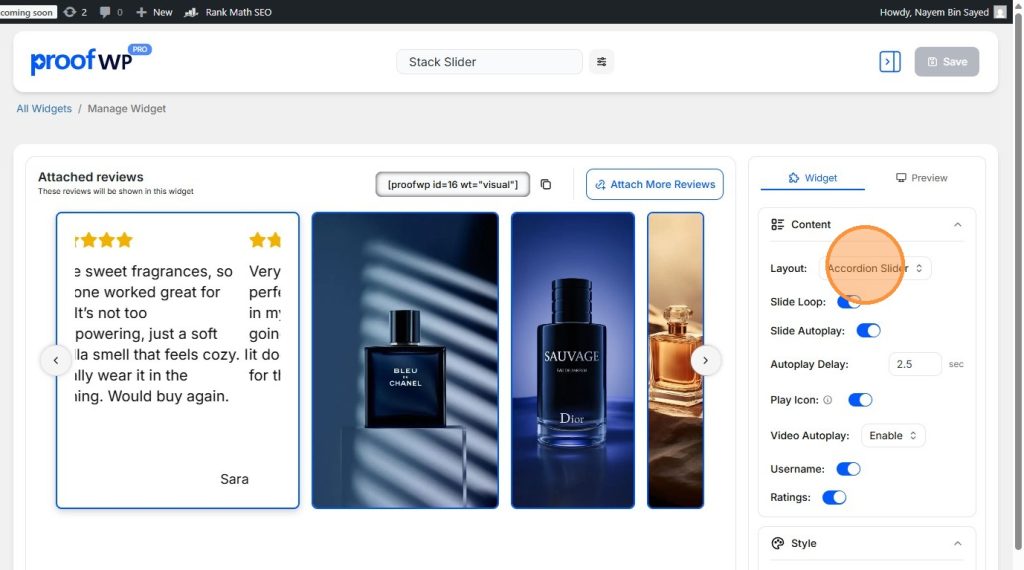Click the ProofWP PRO logo
Image resolution: width=1024 pixels, height=570 pixels.
(x=90, y=59)
